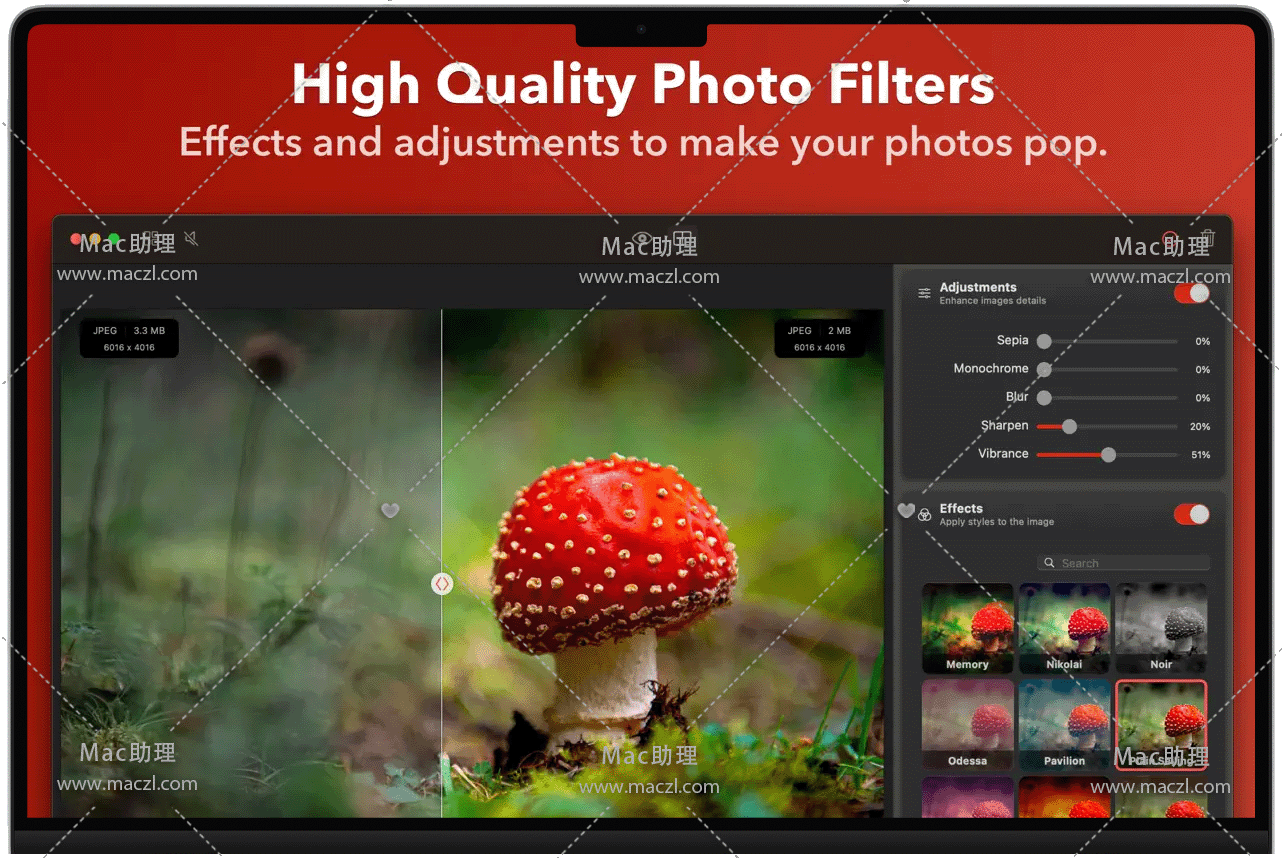Apply the Nikolai effect thumbnail

click(x=1064, y=628)
